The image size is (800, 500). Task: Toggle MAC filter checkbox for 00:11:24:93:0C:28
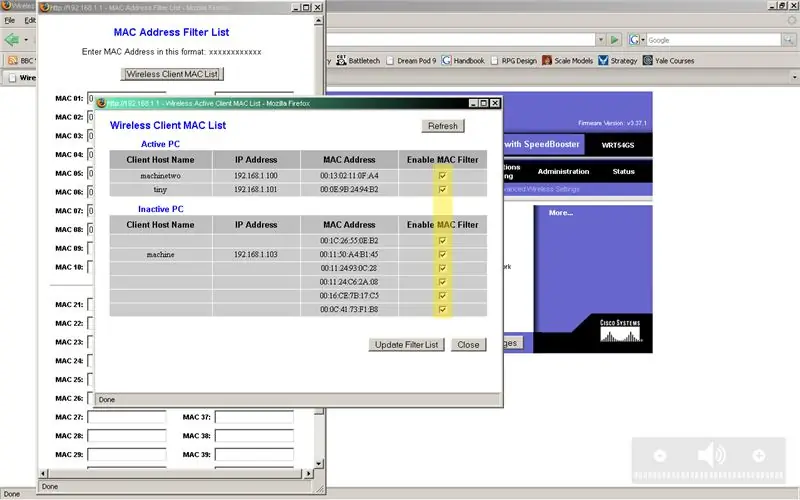click(x=442, y=268)
